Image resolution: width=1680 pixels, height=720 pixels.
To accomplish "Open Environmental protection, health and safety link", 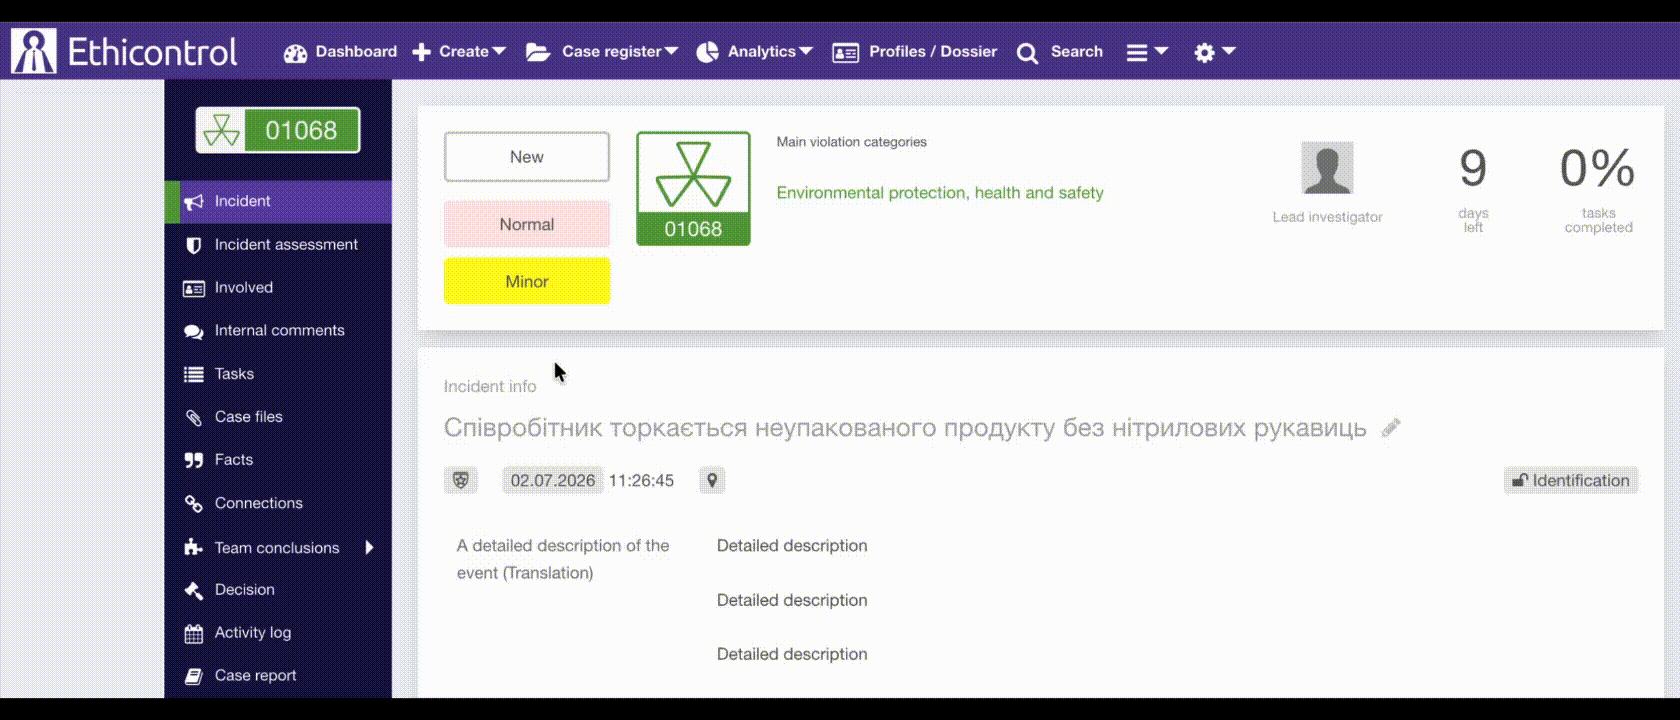I will point(940,193).
